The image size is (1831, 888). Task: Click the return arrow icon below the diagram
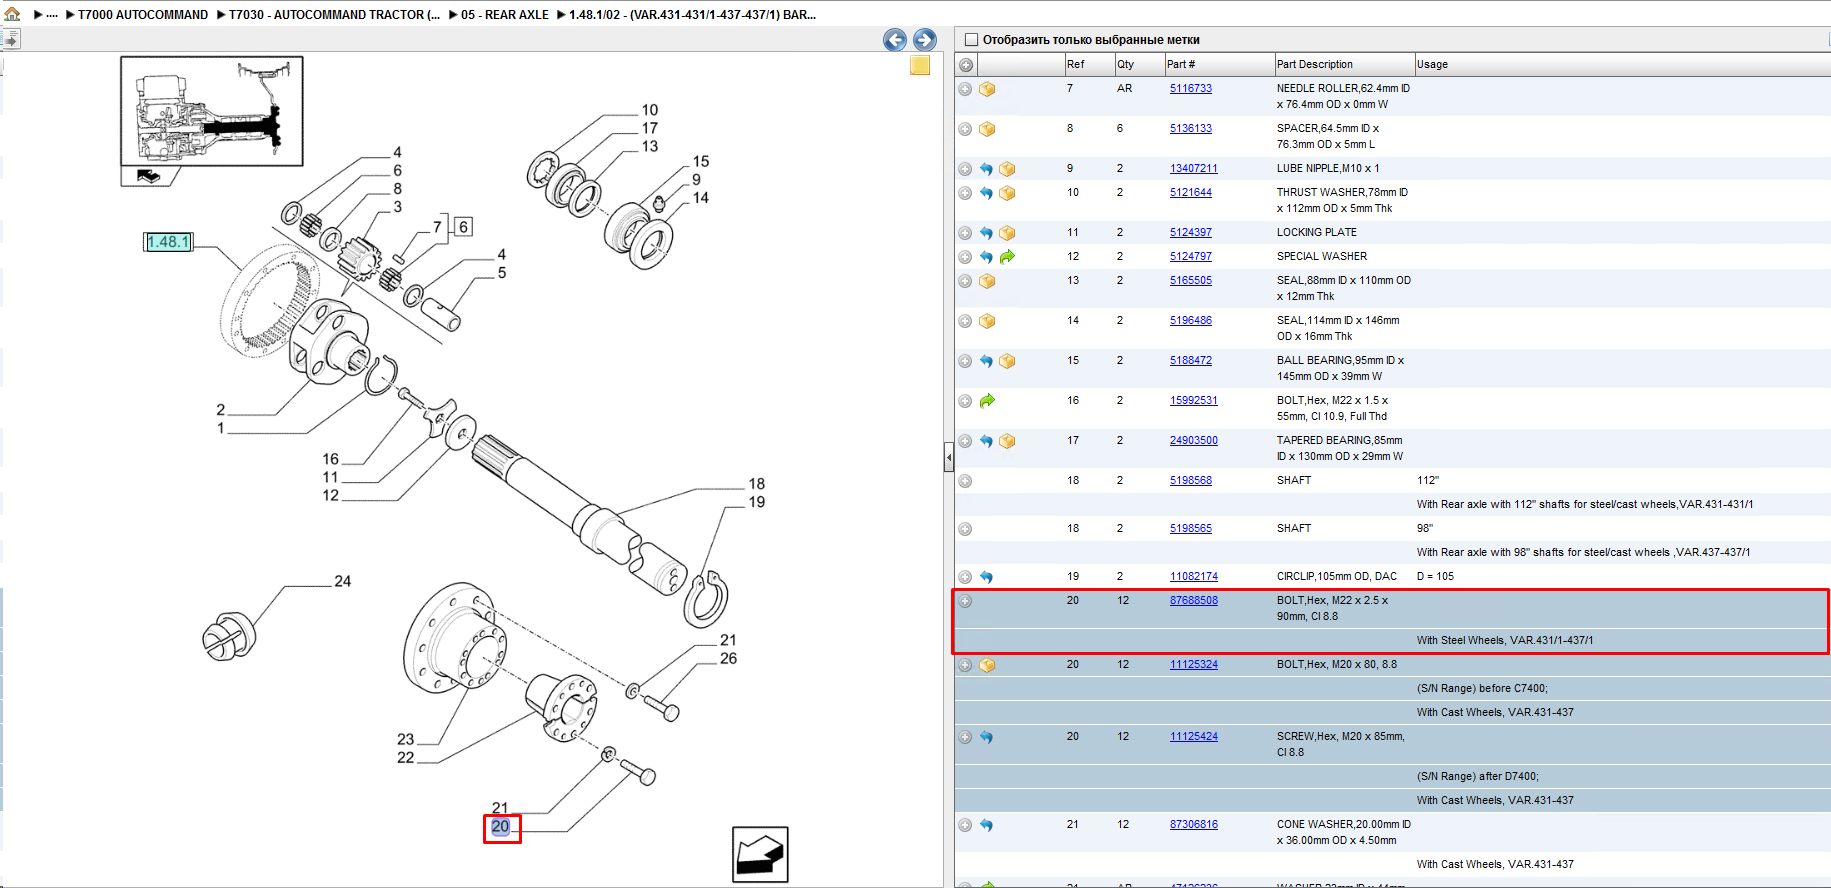point(760,854)
